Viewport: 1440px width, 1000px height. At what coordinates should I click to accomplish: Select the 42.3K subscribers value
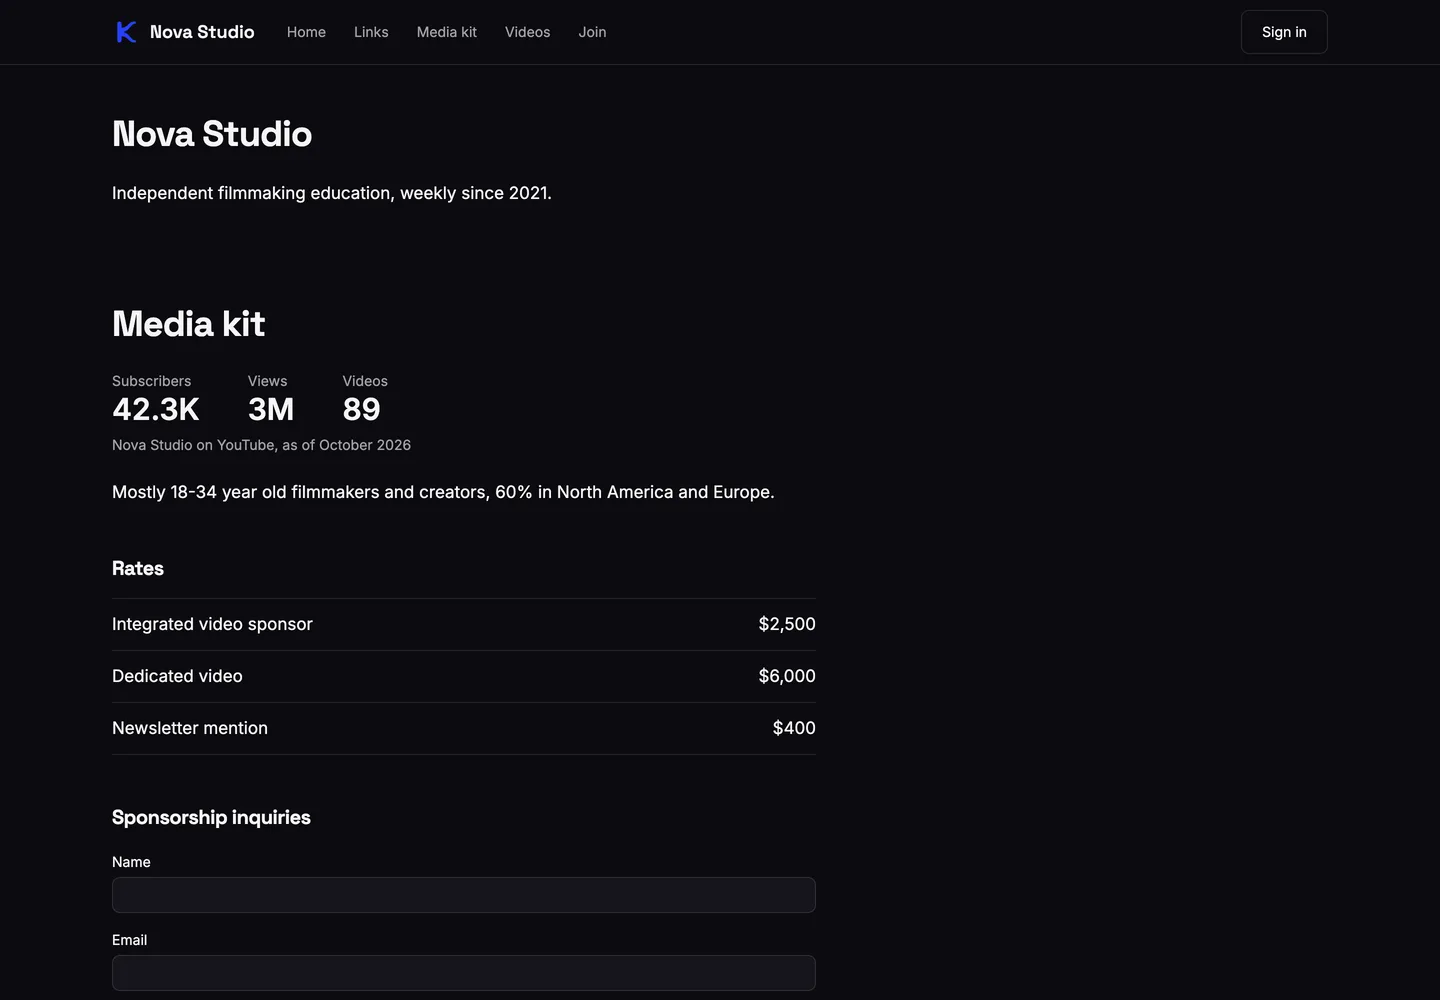[156, 409]
